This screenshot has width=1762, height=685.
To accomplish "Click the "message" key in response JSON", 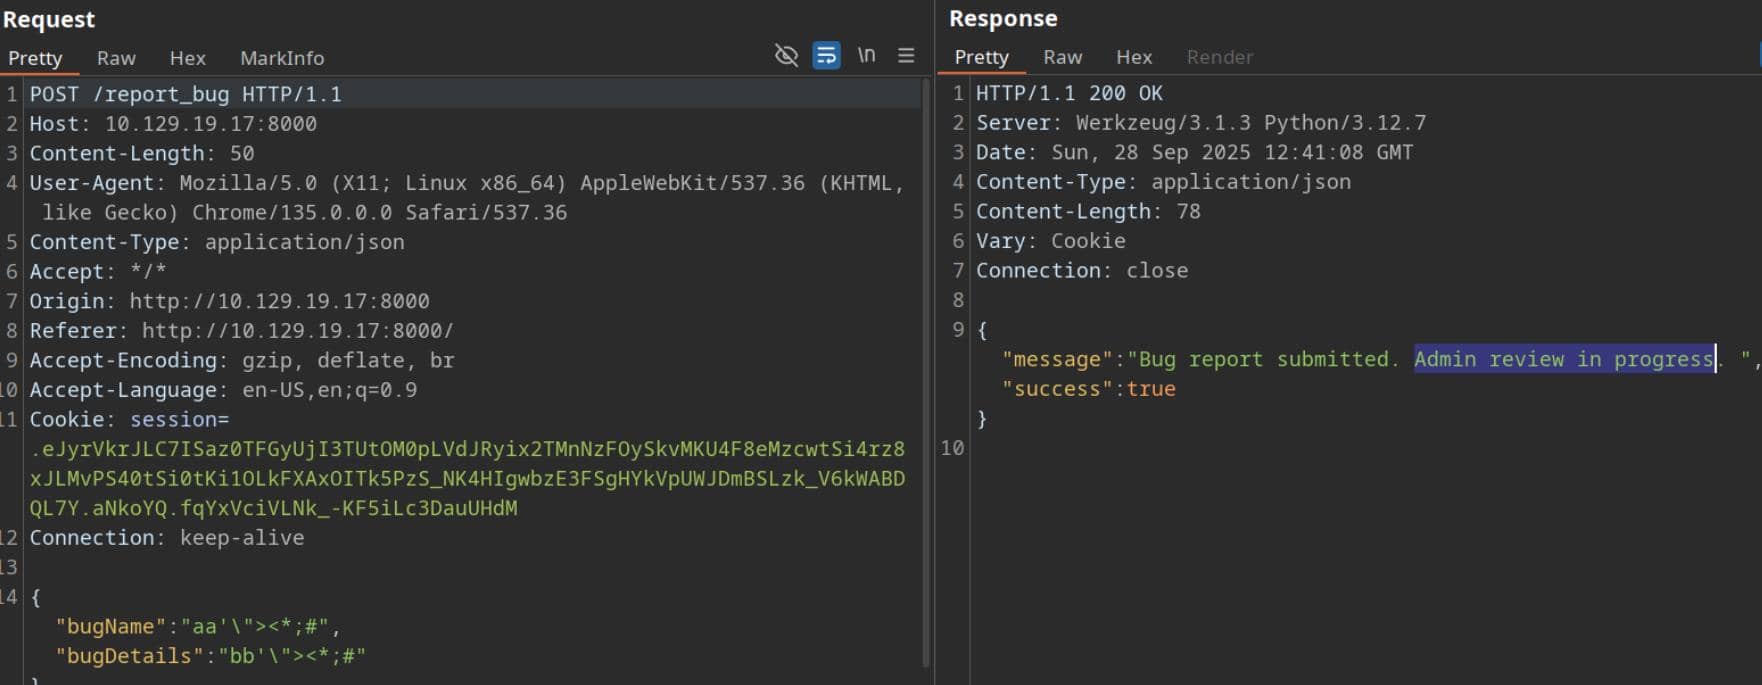I will [1057, 359].
